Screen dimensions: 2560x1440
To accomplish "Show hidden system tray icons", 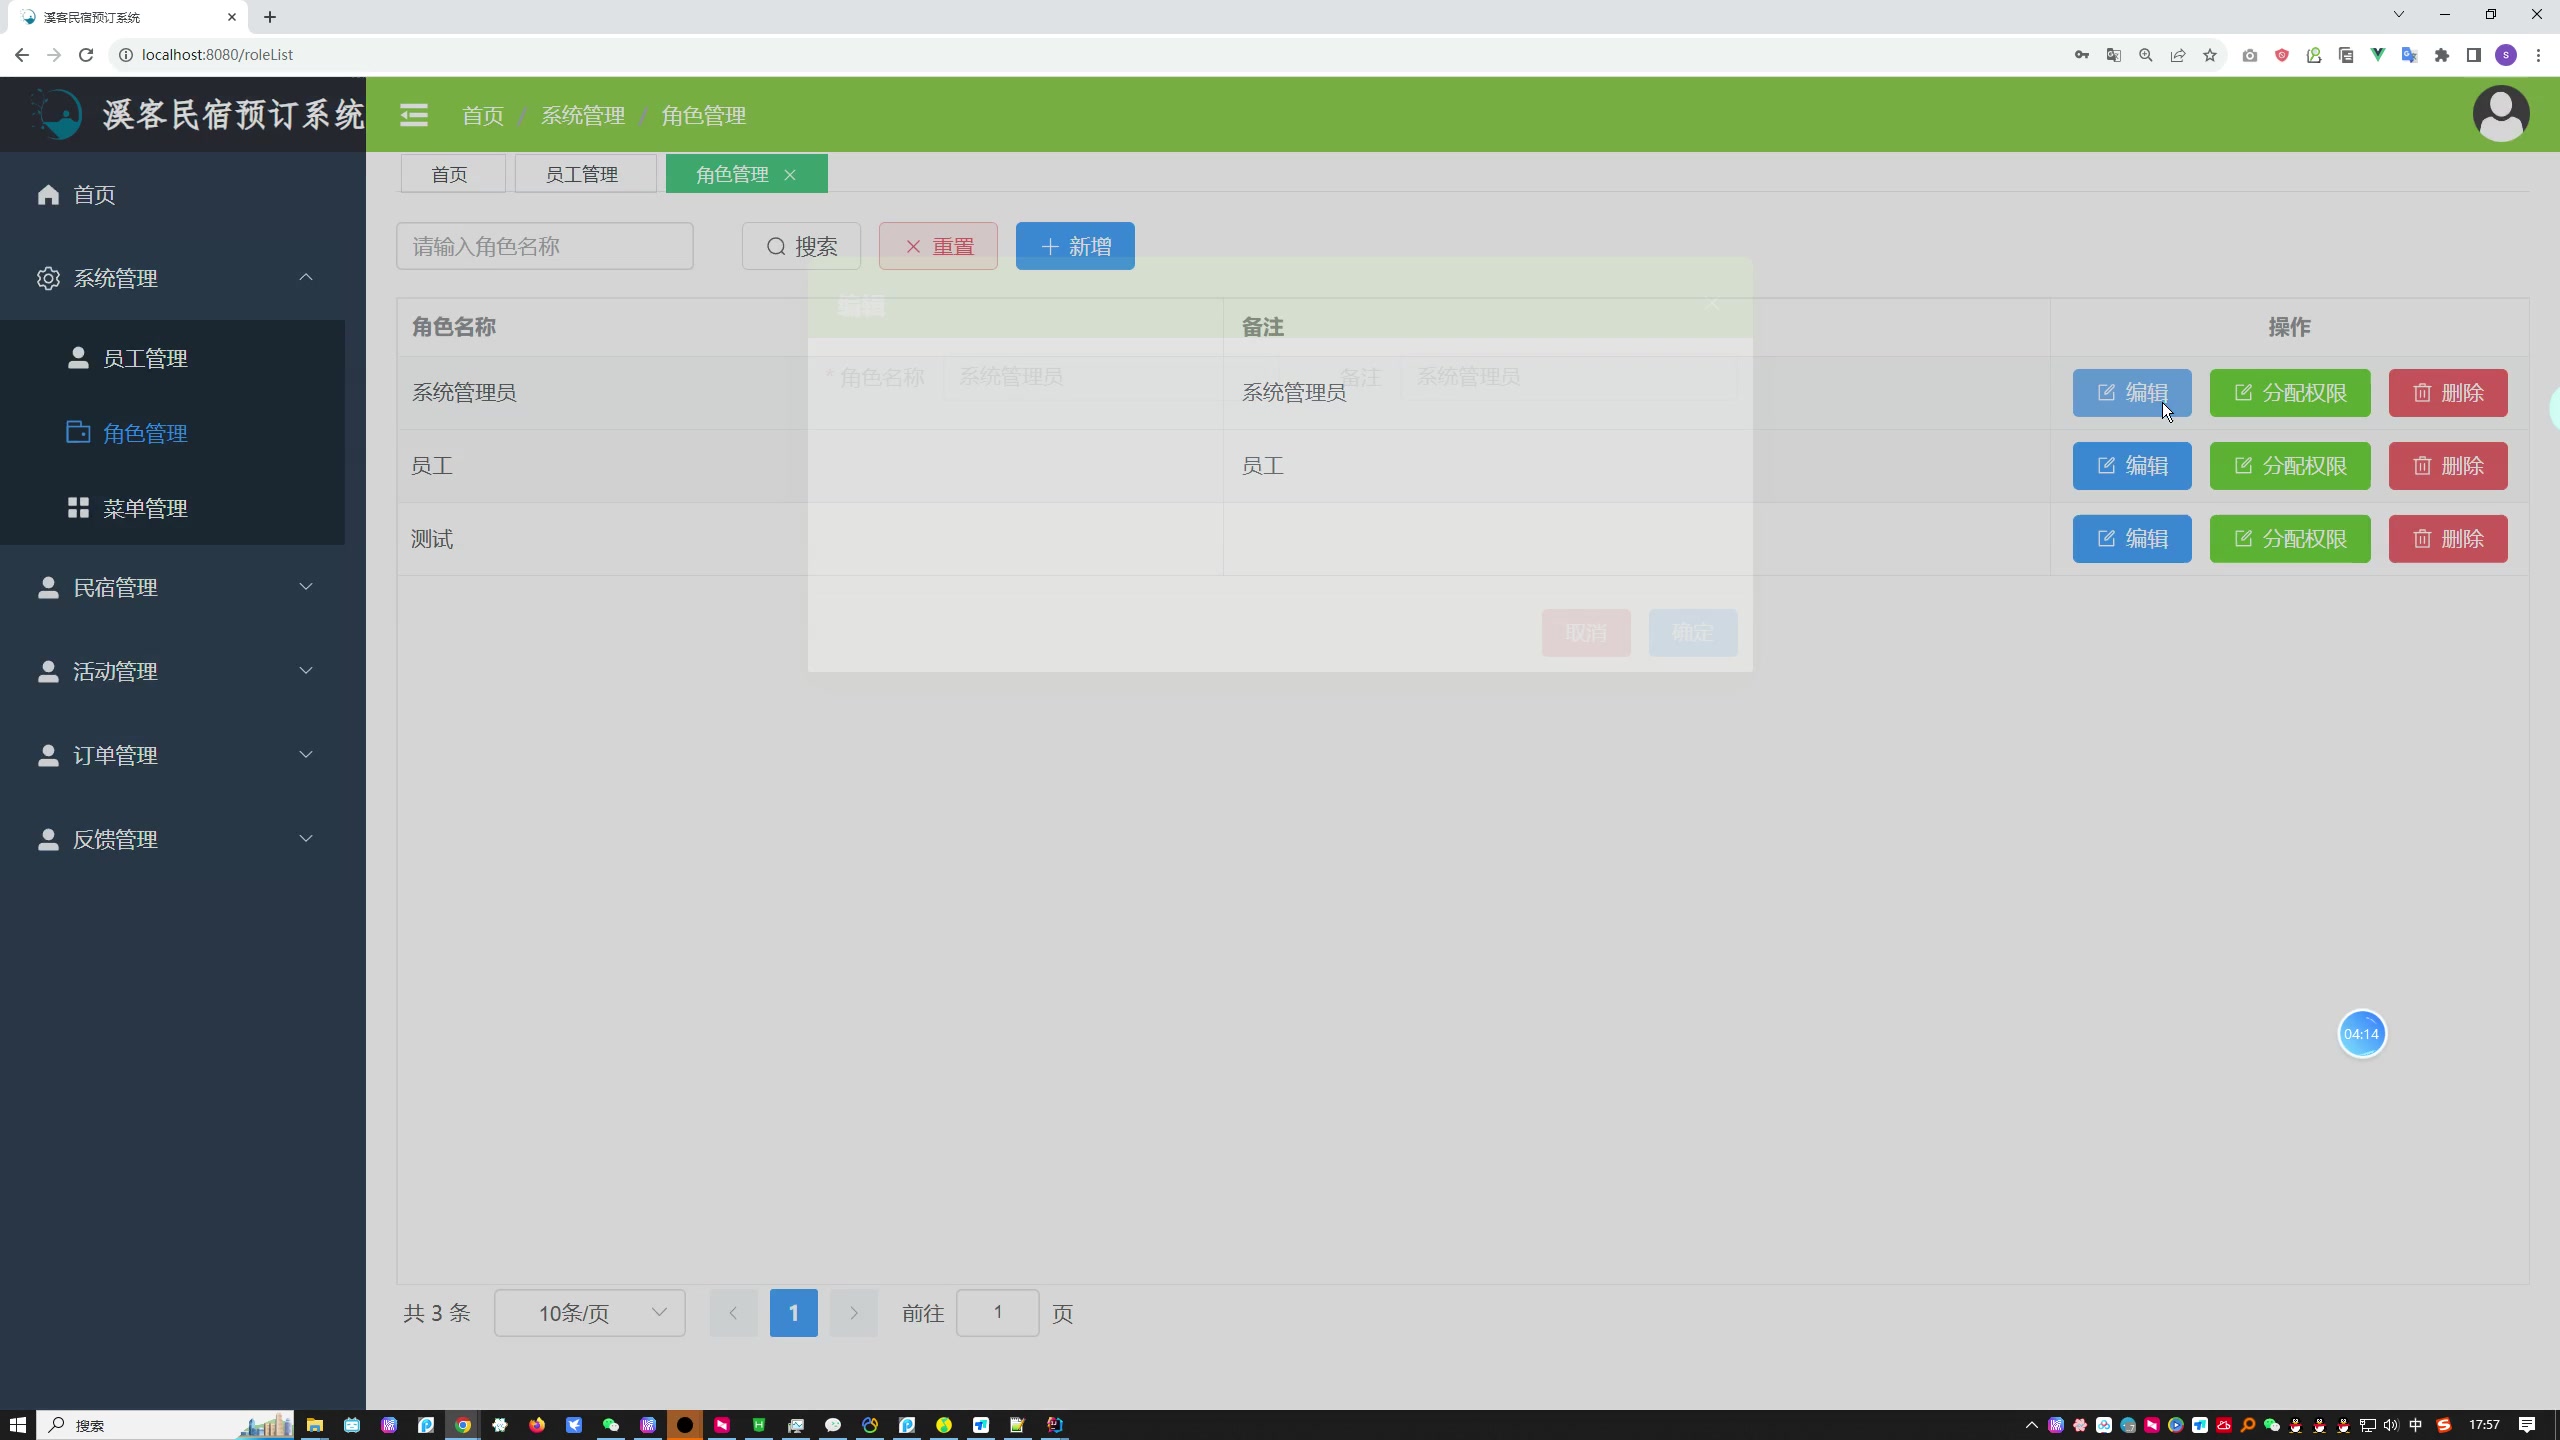I will tap(2031, 1425).
